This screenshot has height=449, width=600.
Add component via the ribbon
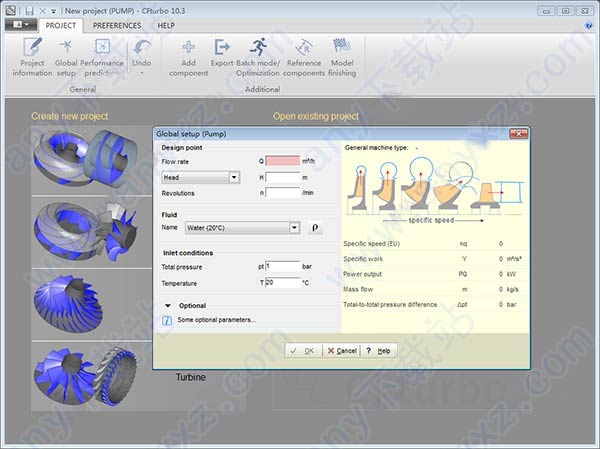click(x=188, y=57)
